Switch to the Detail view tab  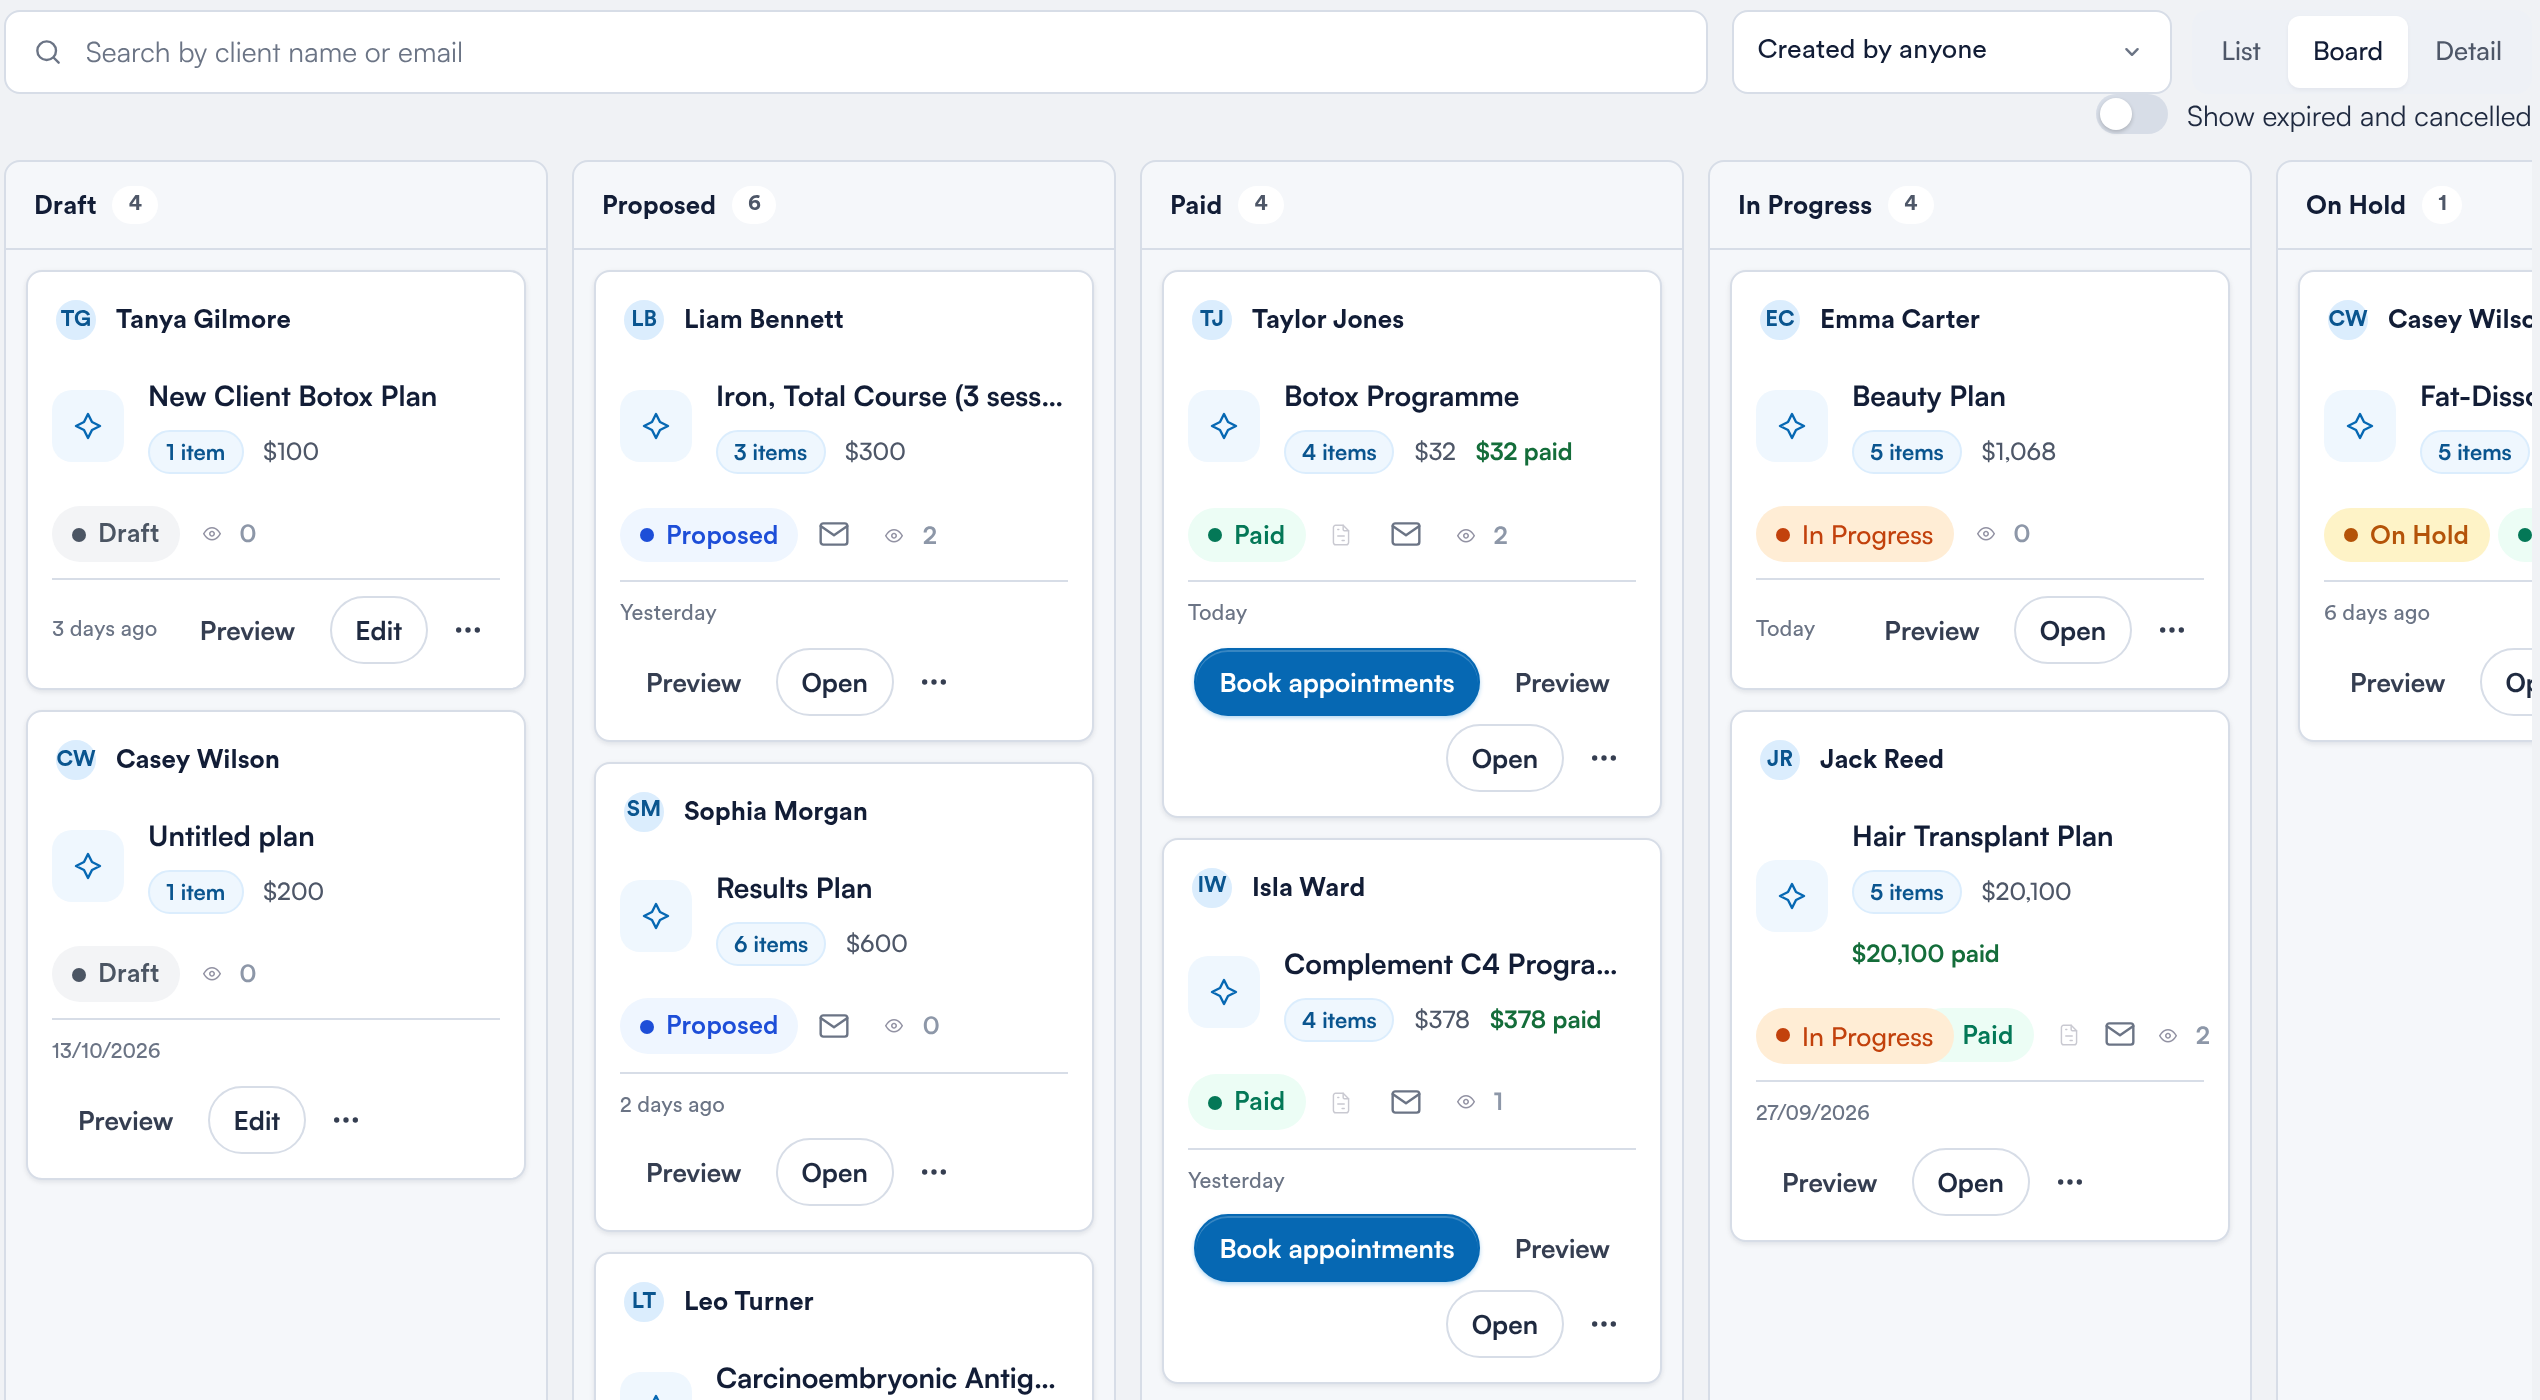coord(2468,51)
